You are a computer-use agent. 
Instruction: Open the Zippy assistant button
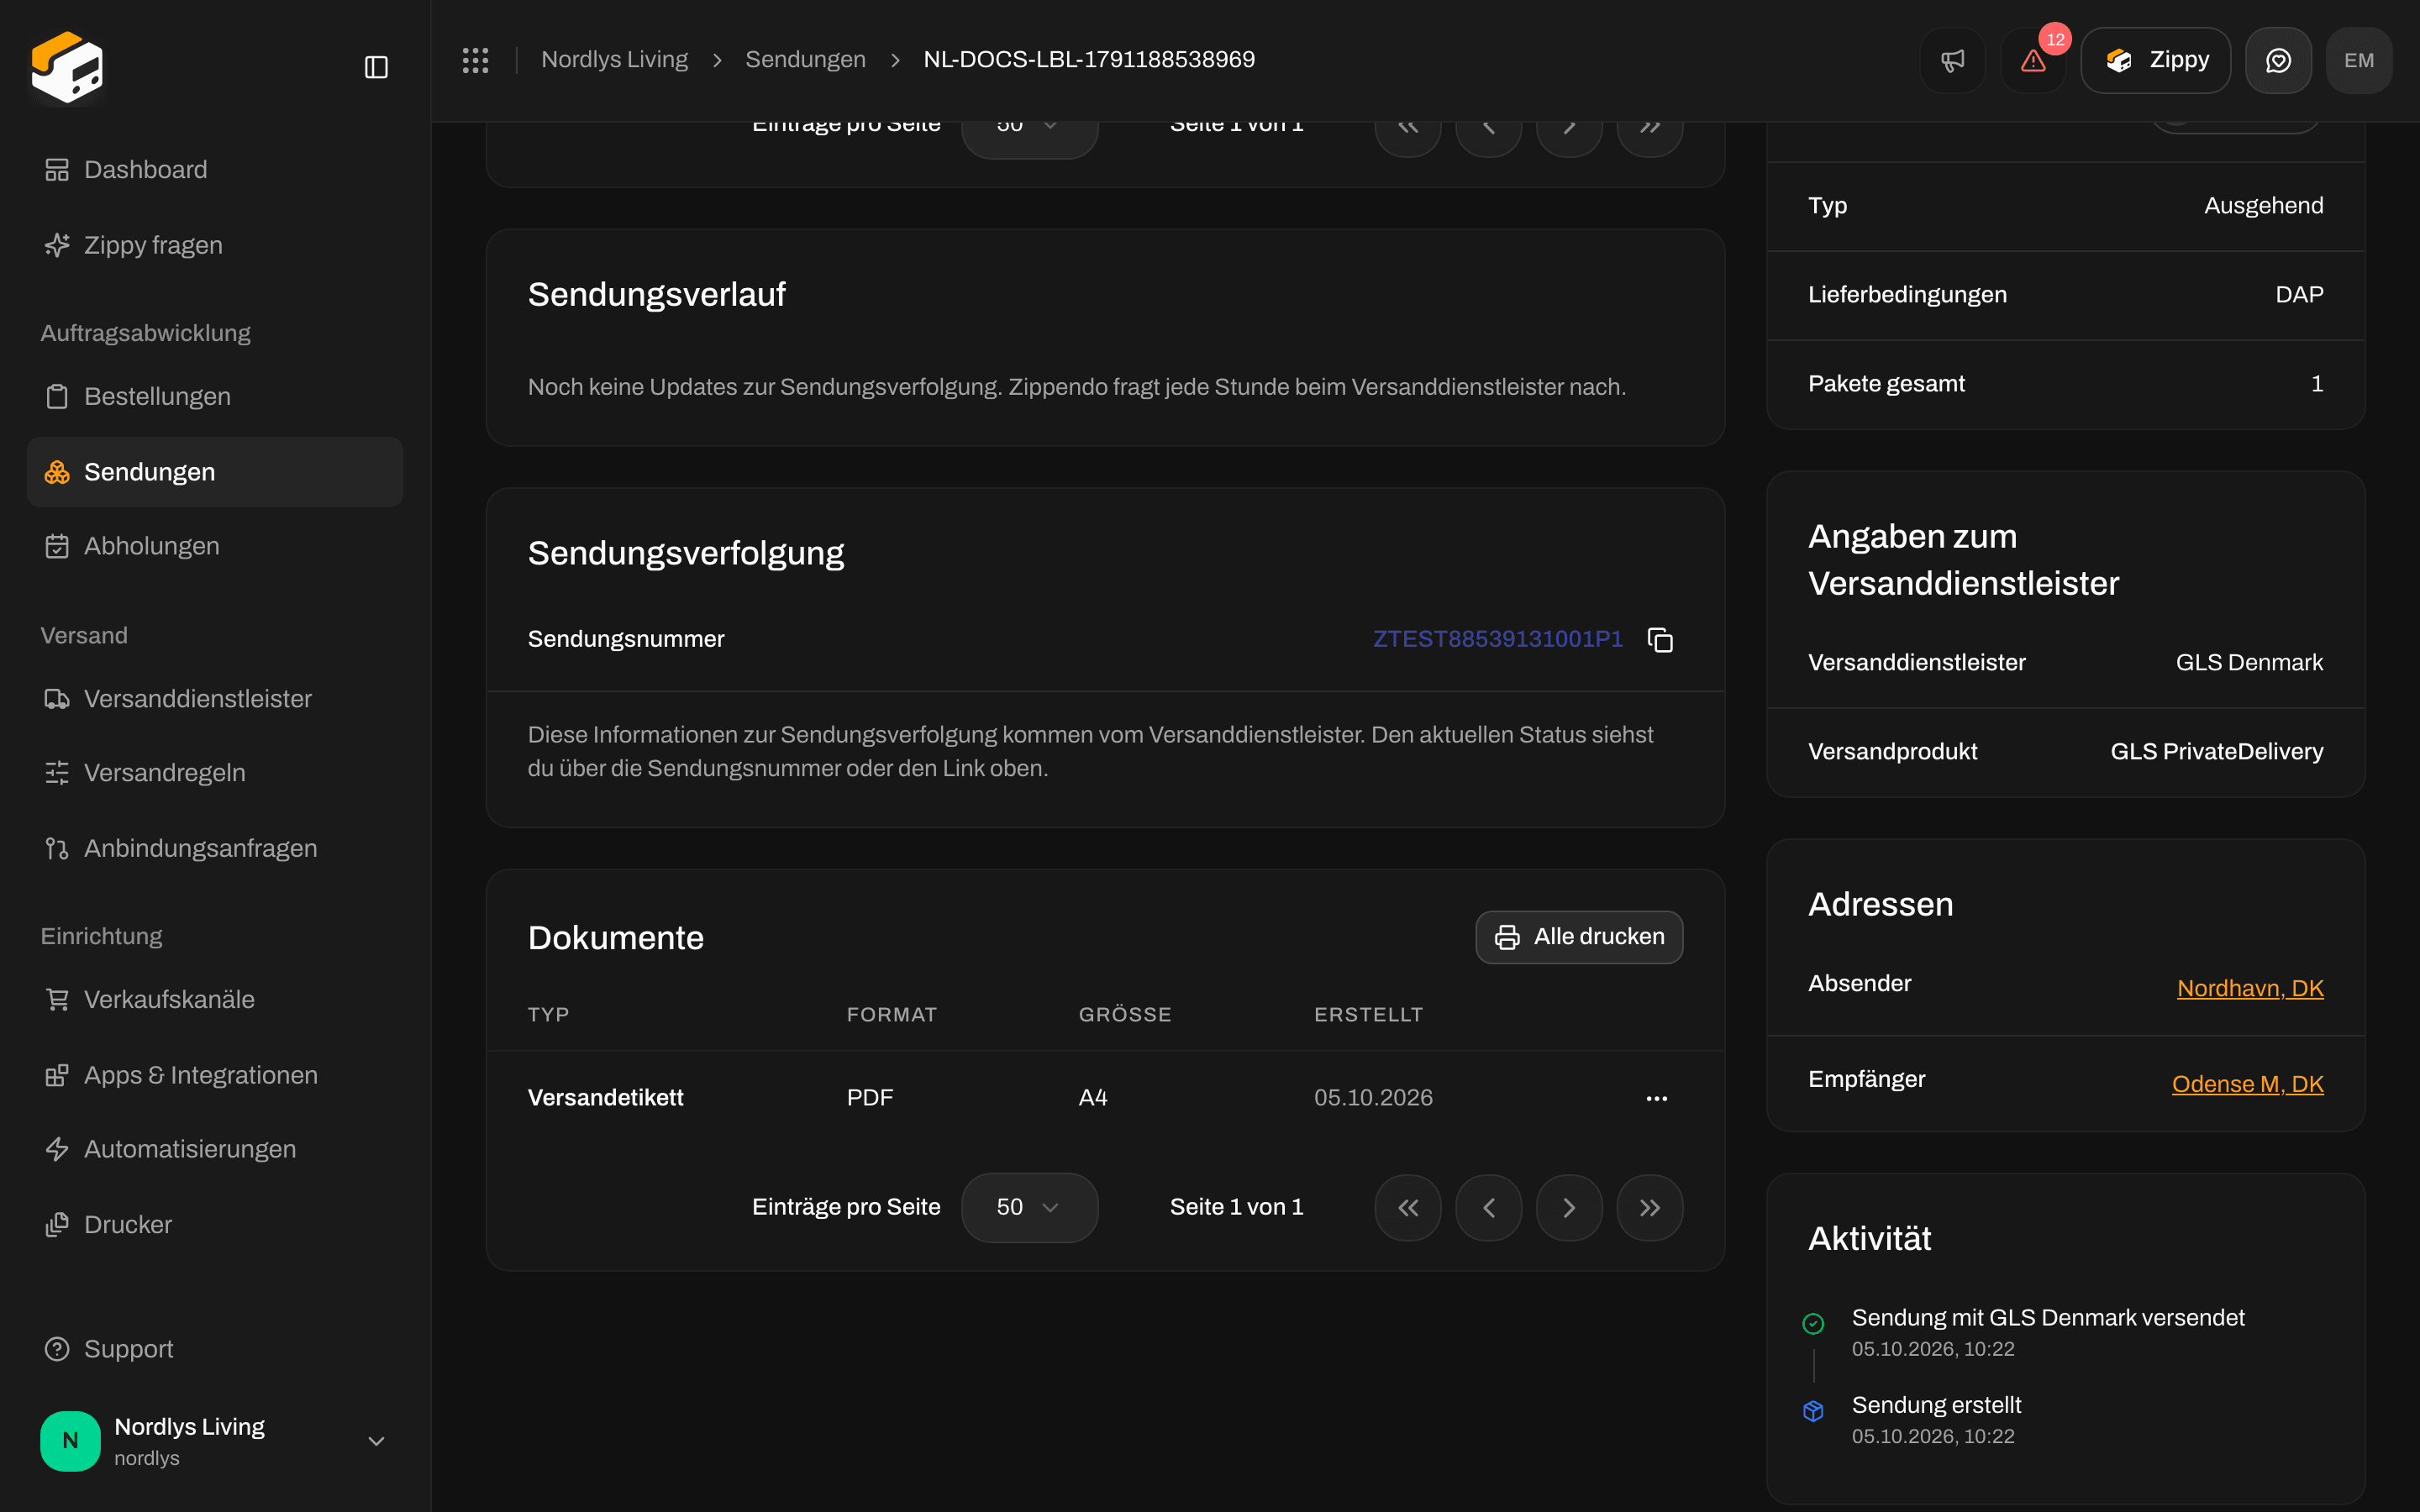[x=2155, y=60]
